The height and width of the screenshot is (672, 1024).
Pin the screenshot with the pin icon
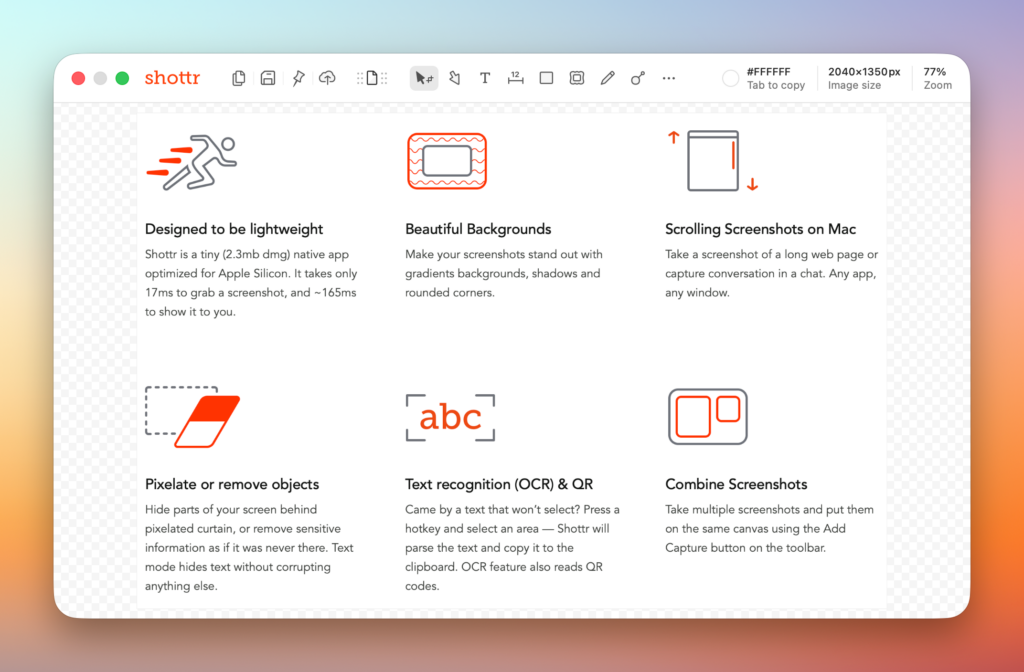coord(298,78)
